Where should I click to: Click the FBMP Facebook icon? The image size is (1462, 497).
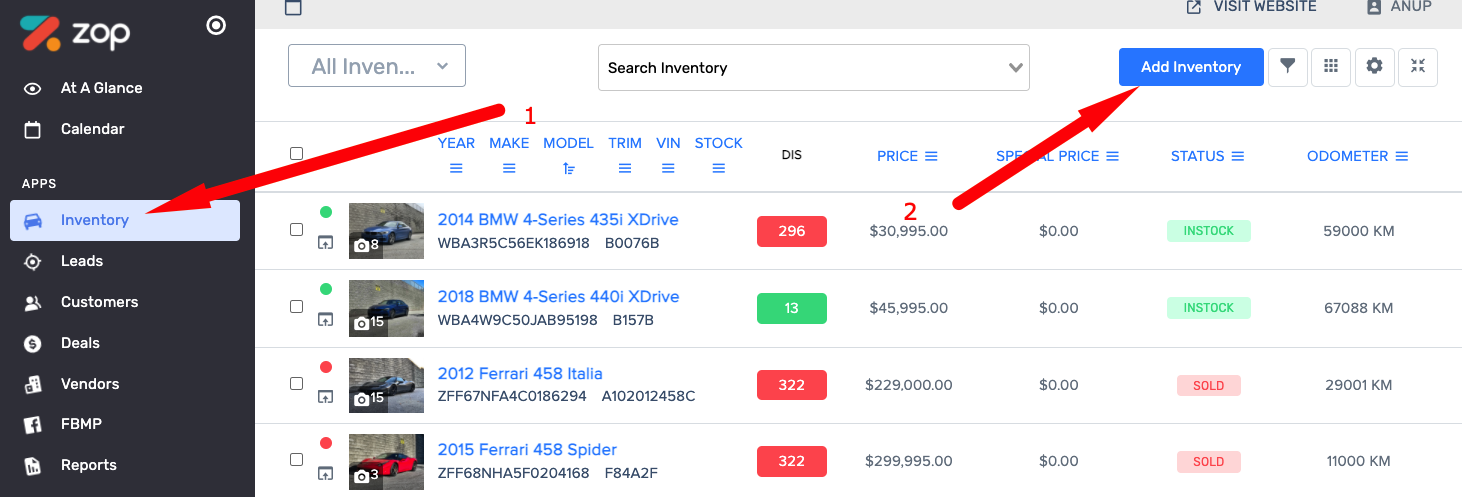click(33, 424)
